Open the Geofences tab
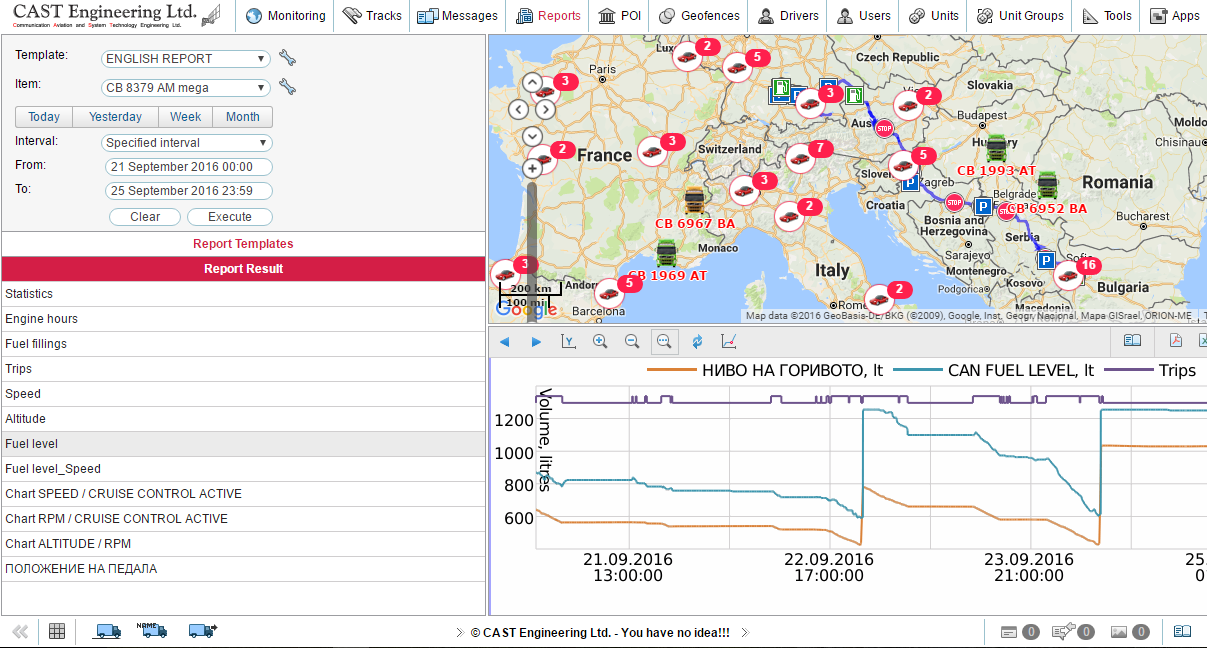The height and width of the screenshot is (648, 1207). coord(699,16)
